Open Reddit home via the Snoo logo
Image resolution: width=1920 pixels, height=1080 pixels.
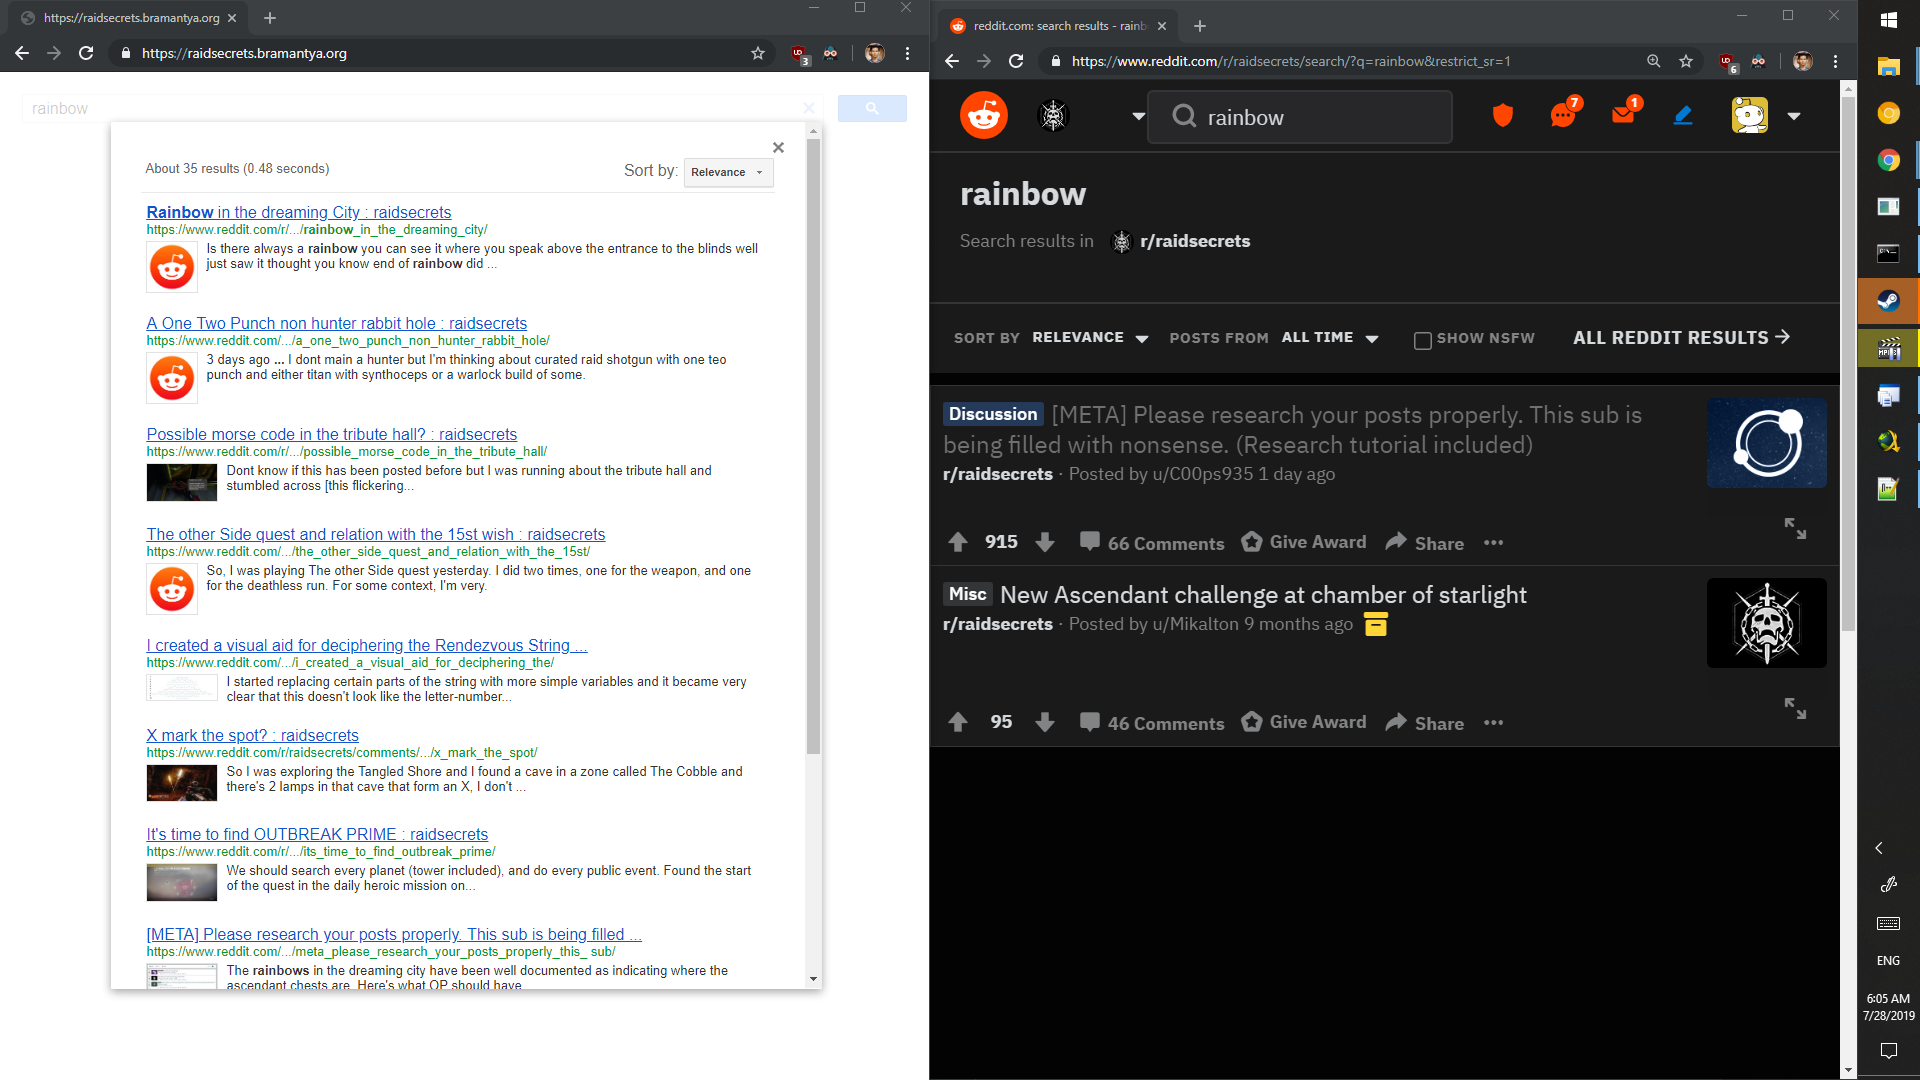pos(983,115)
